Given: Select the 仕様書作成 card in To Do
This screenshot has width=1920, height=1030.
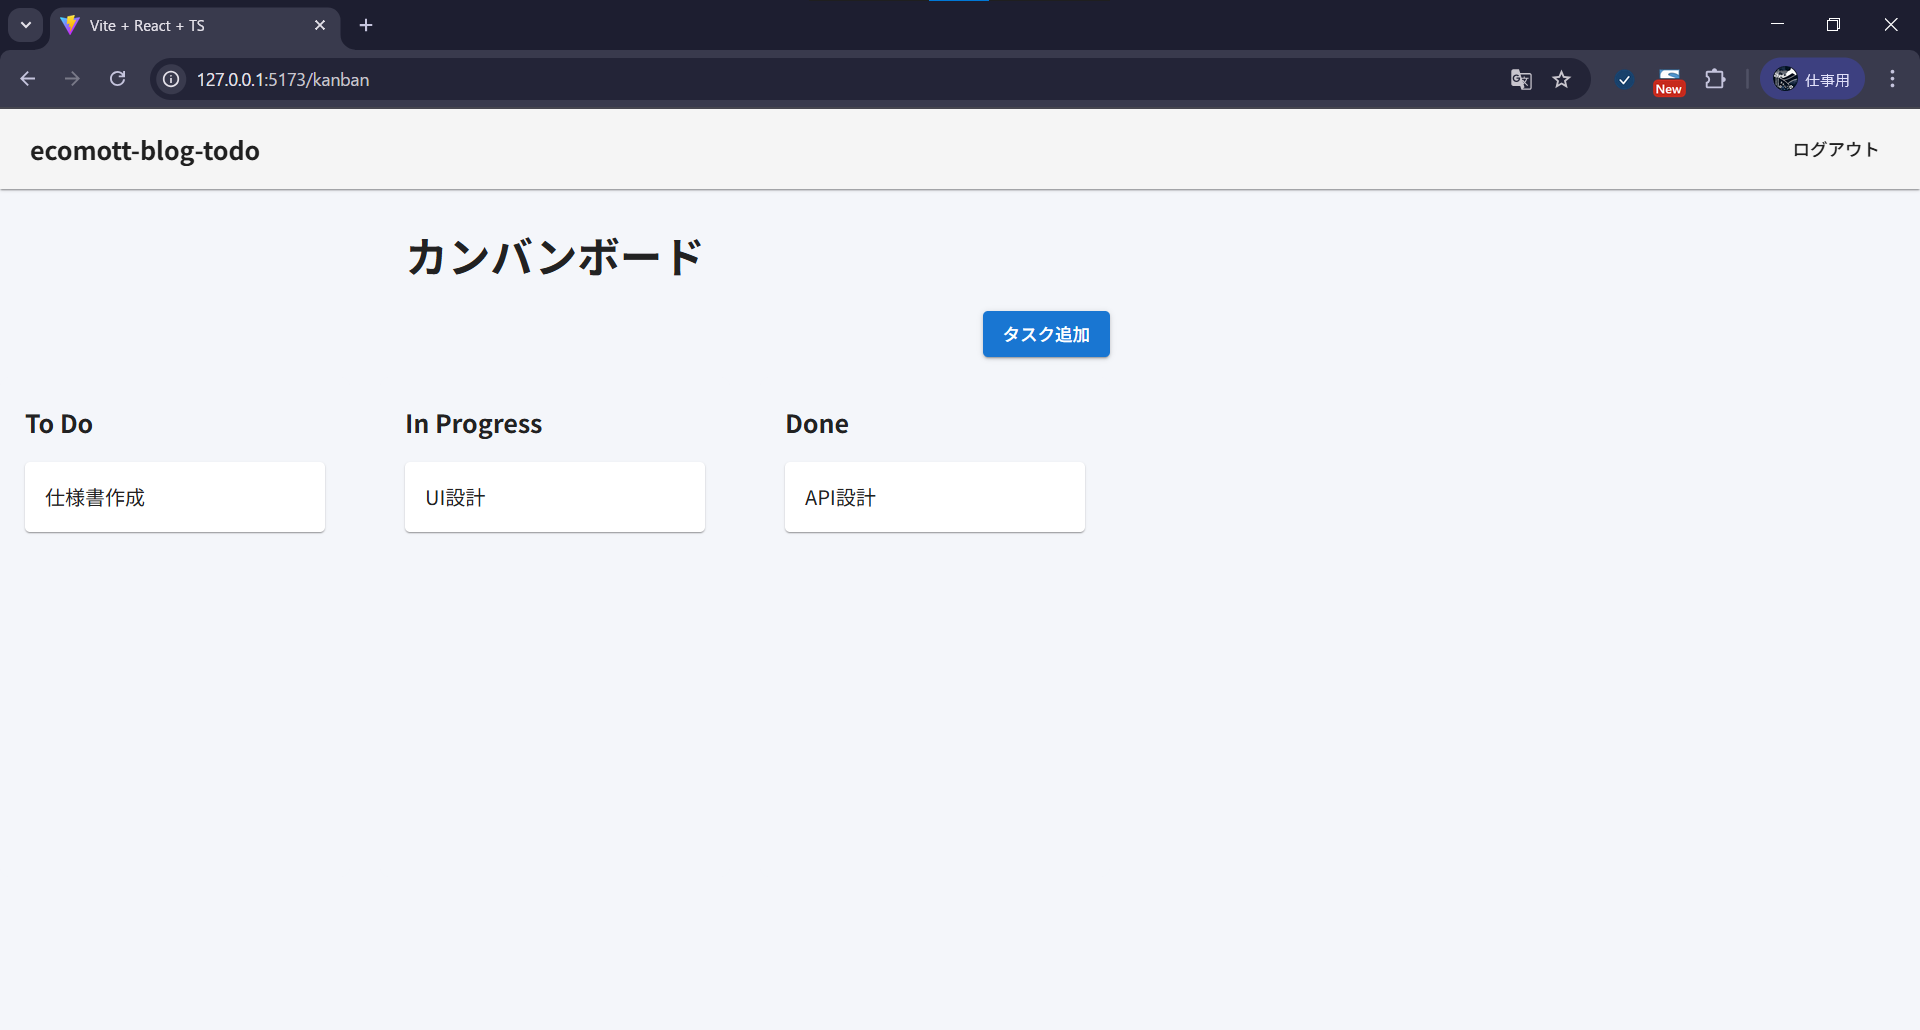Looking at the screenshot, I should [174, 496].
